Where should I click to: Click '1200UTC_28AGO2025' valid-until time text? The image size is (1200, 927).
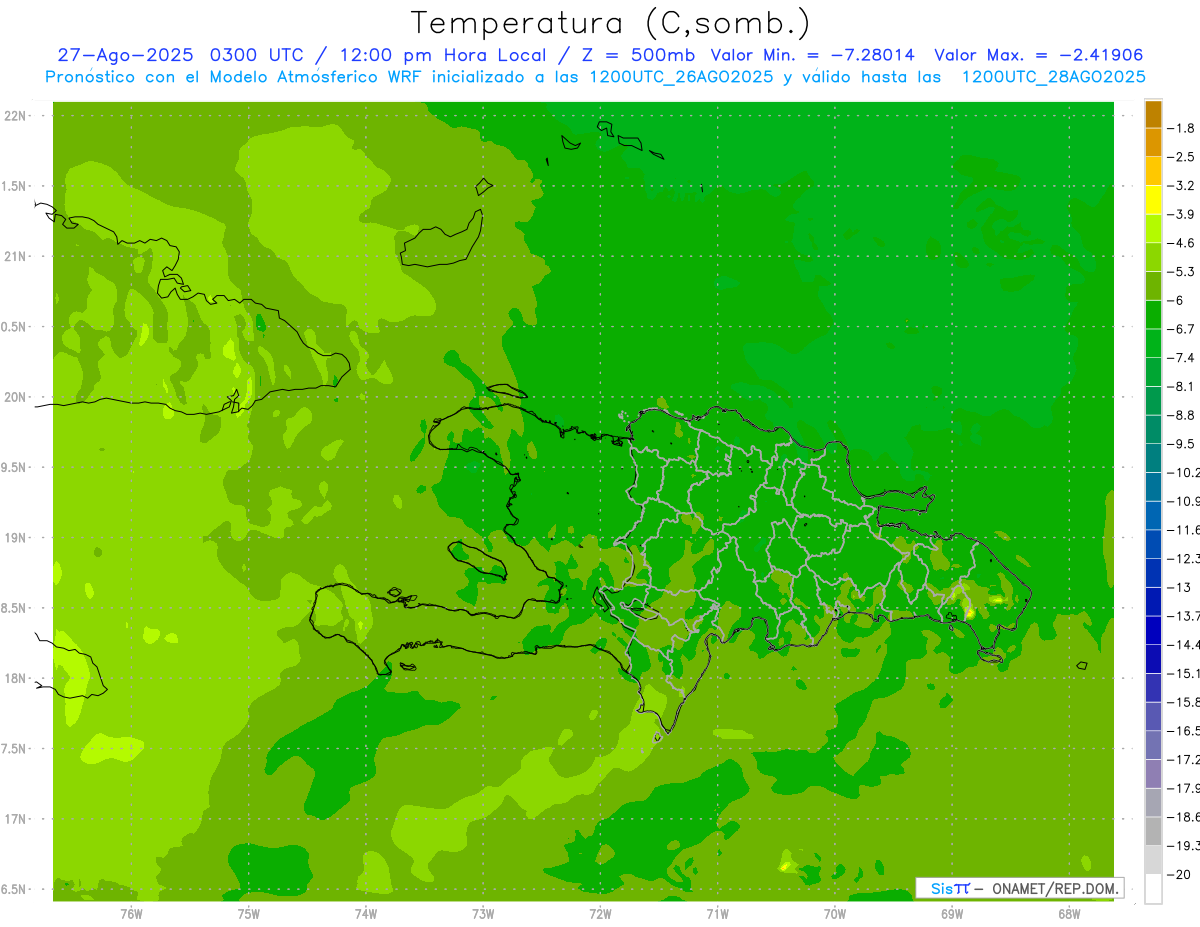click(x=1053, y=77)
